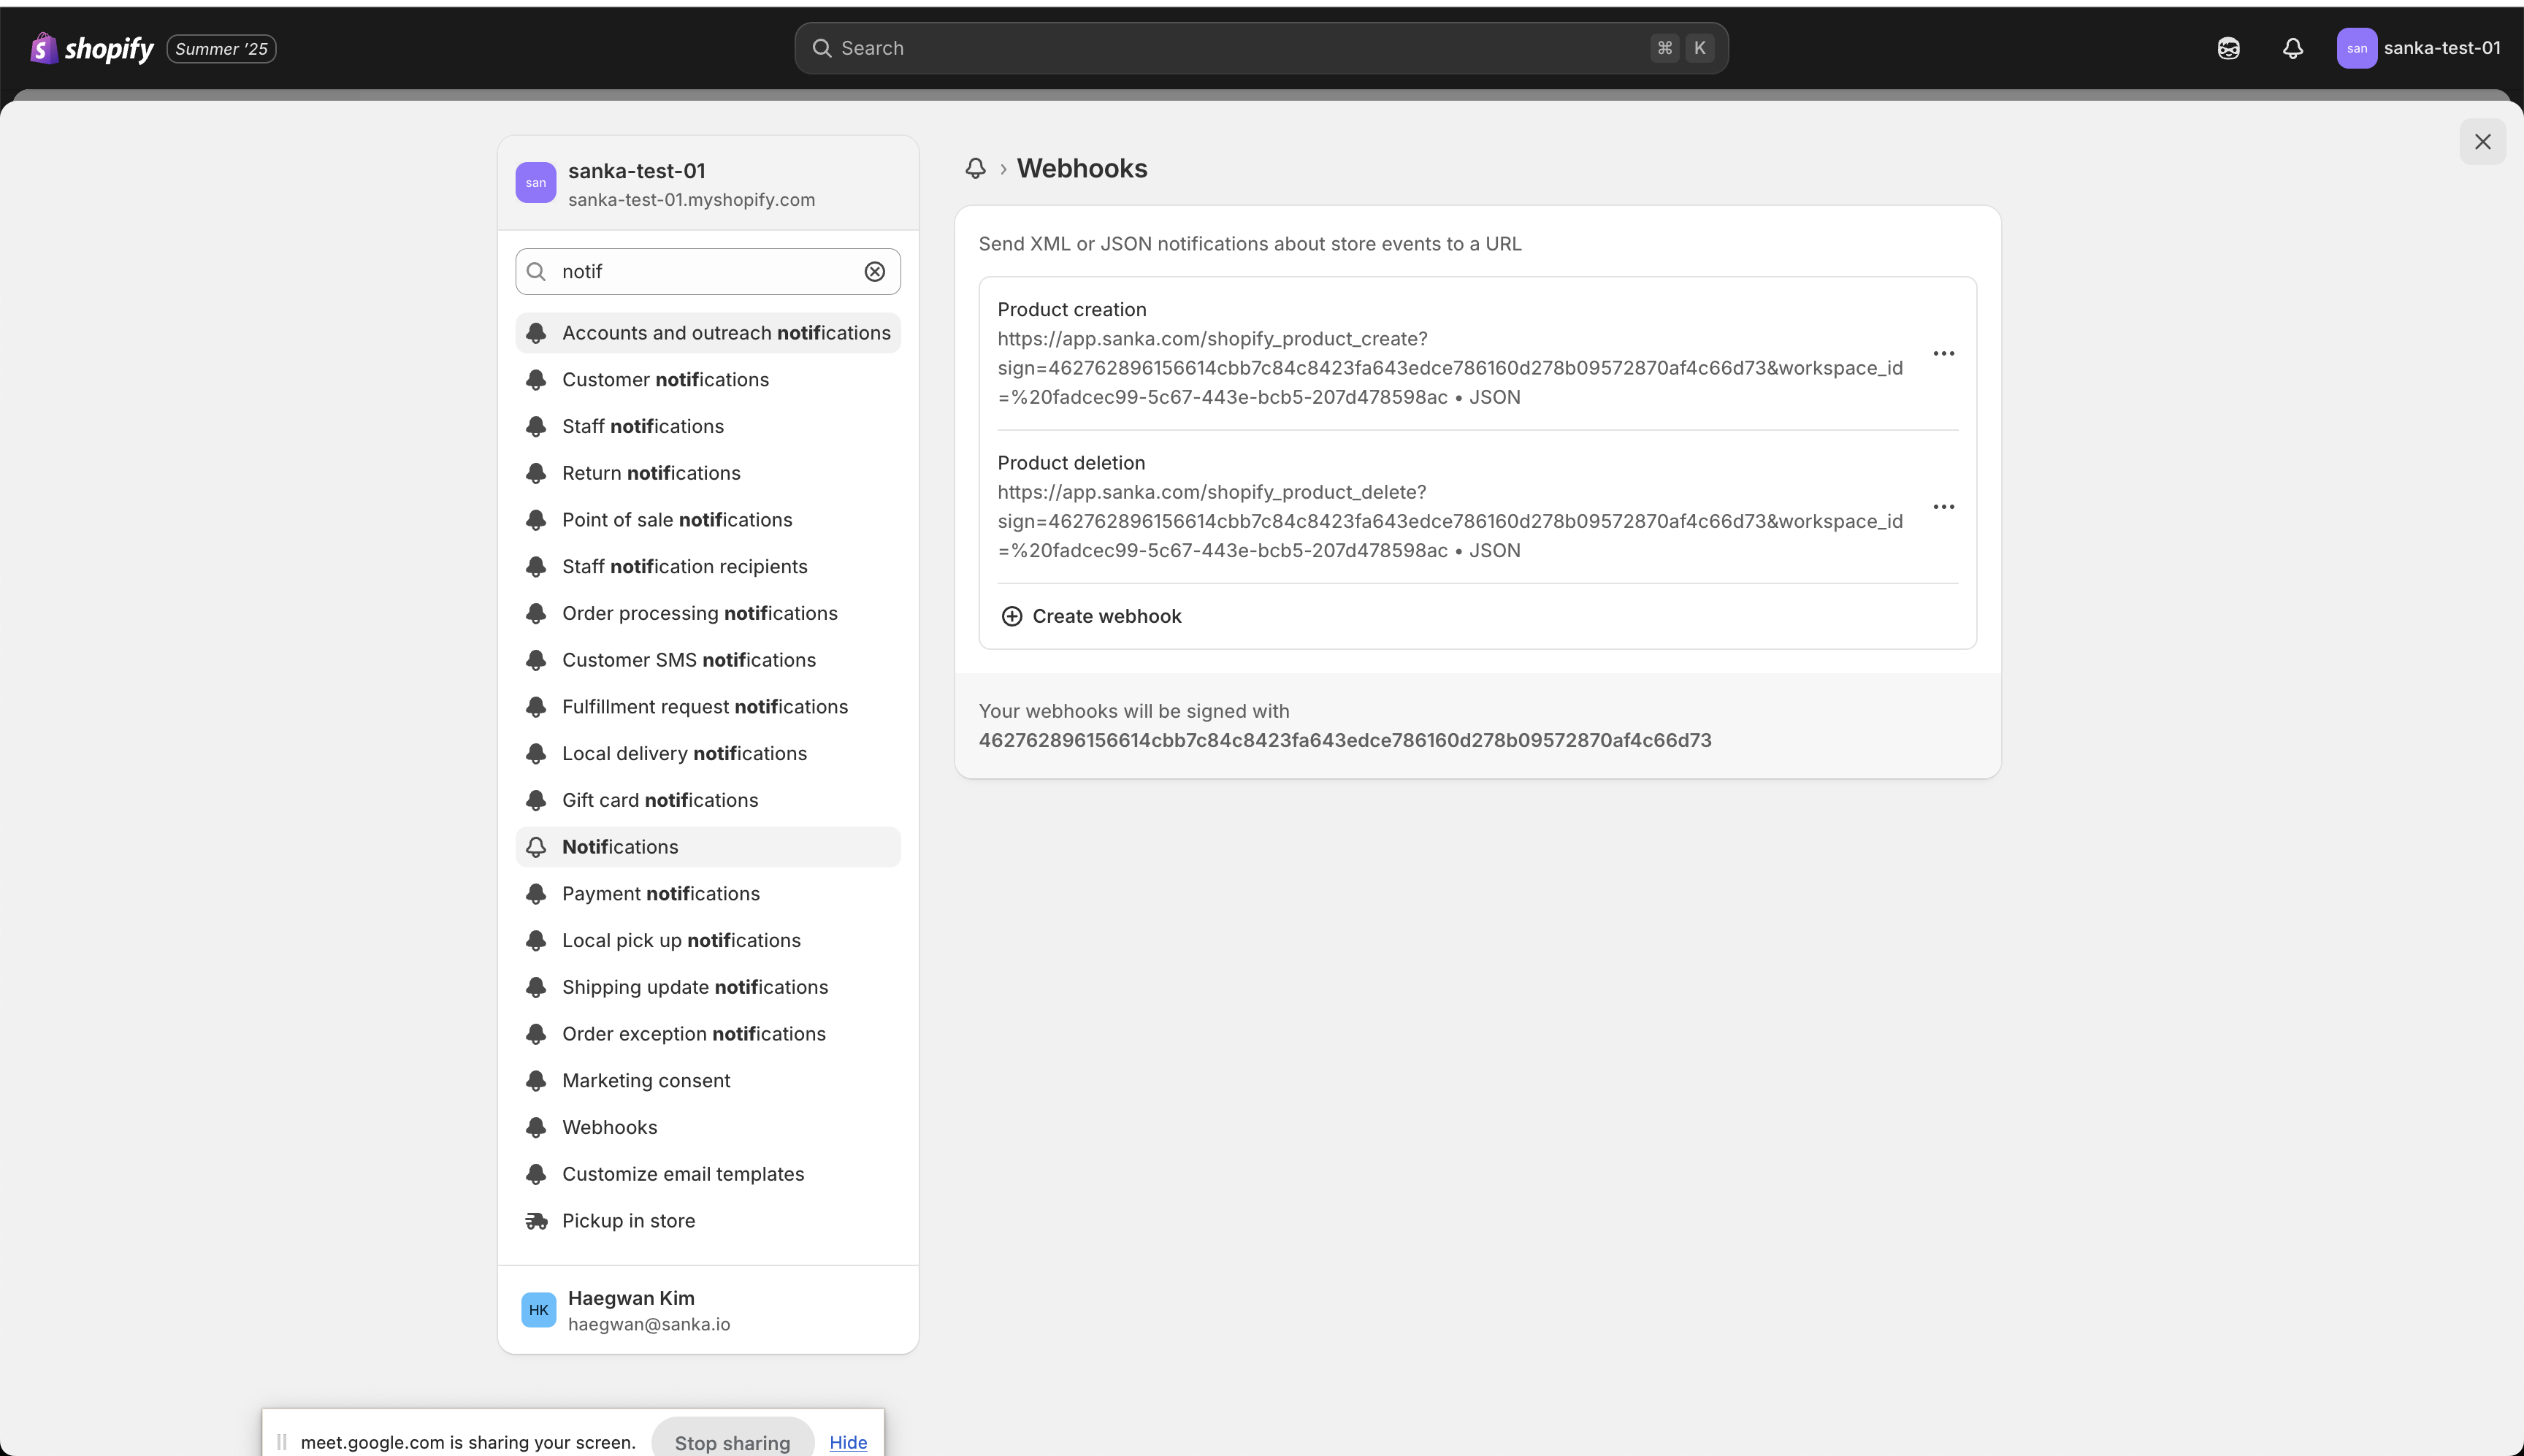Open the Sidekick assistant icon

click(2228, 48)
